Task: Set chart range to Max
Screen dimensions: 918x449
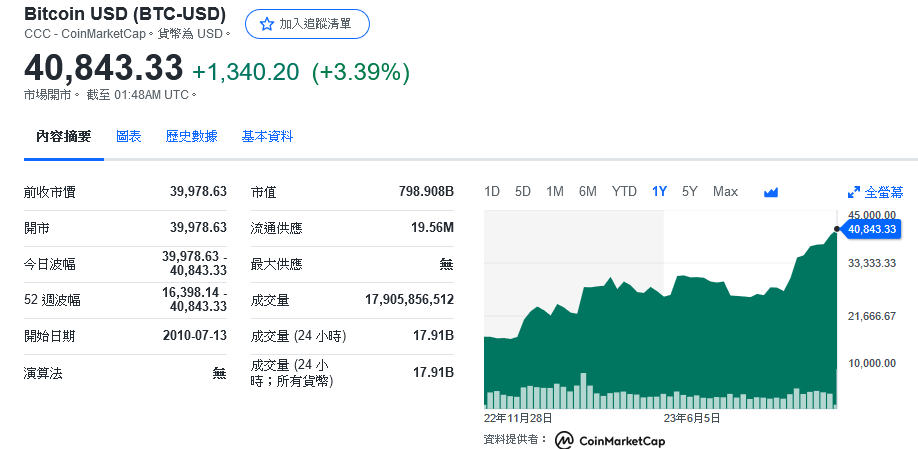Action: 725,191
